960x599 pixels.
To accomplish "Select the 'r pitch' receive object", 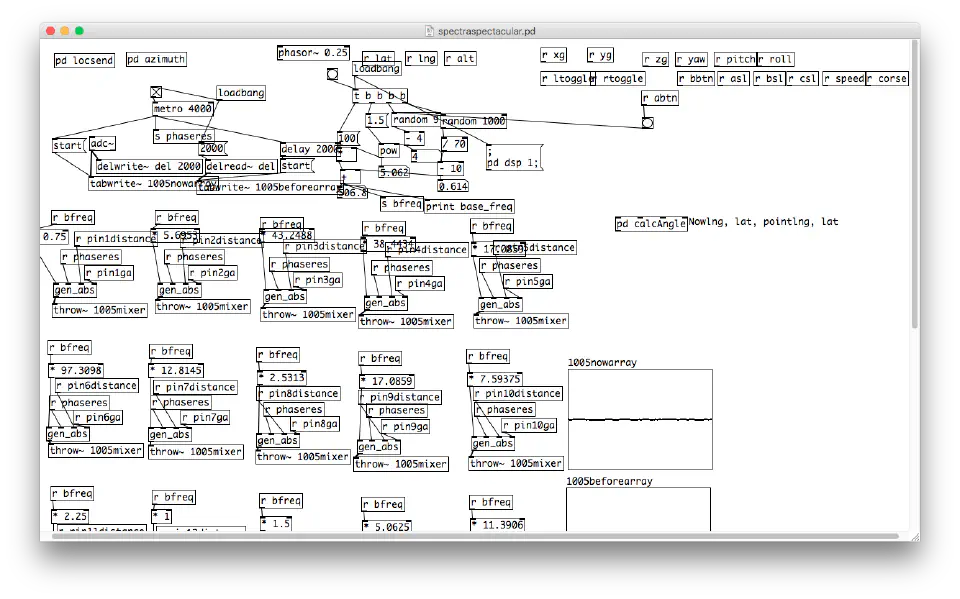I will point(735,60).
